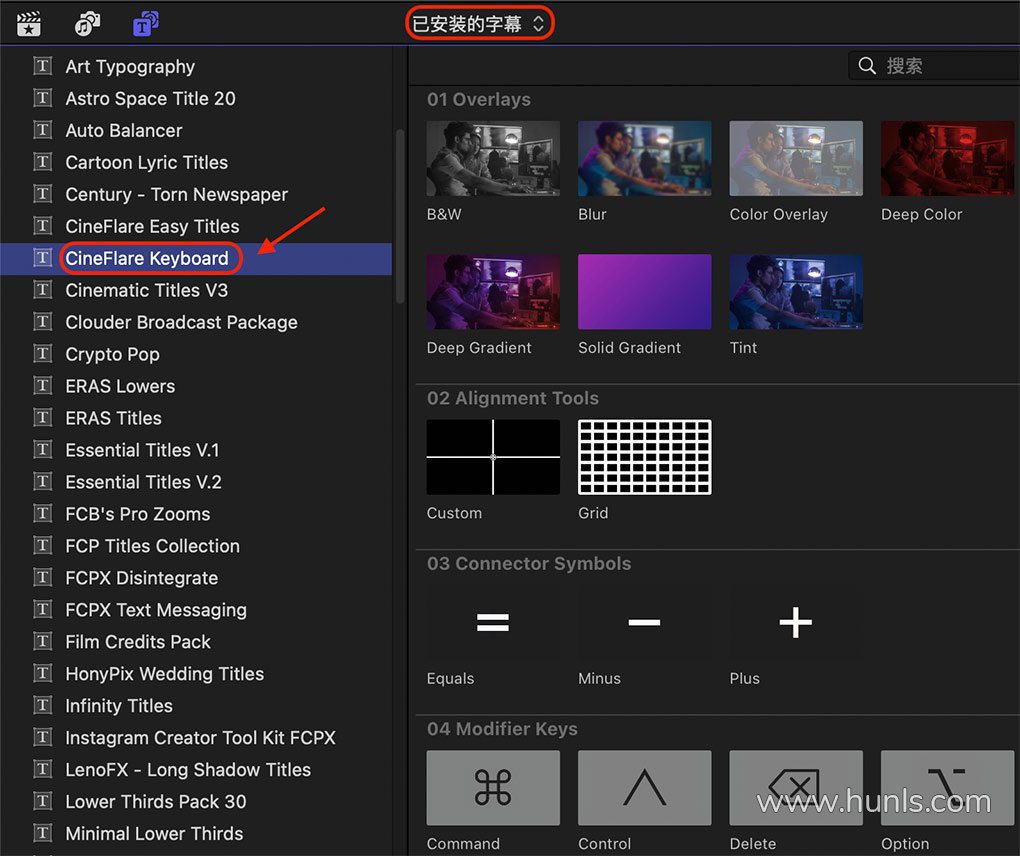1020x856 pixels.
Task: Open the Photos and Audio sidebar
Action: point(88,23)
